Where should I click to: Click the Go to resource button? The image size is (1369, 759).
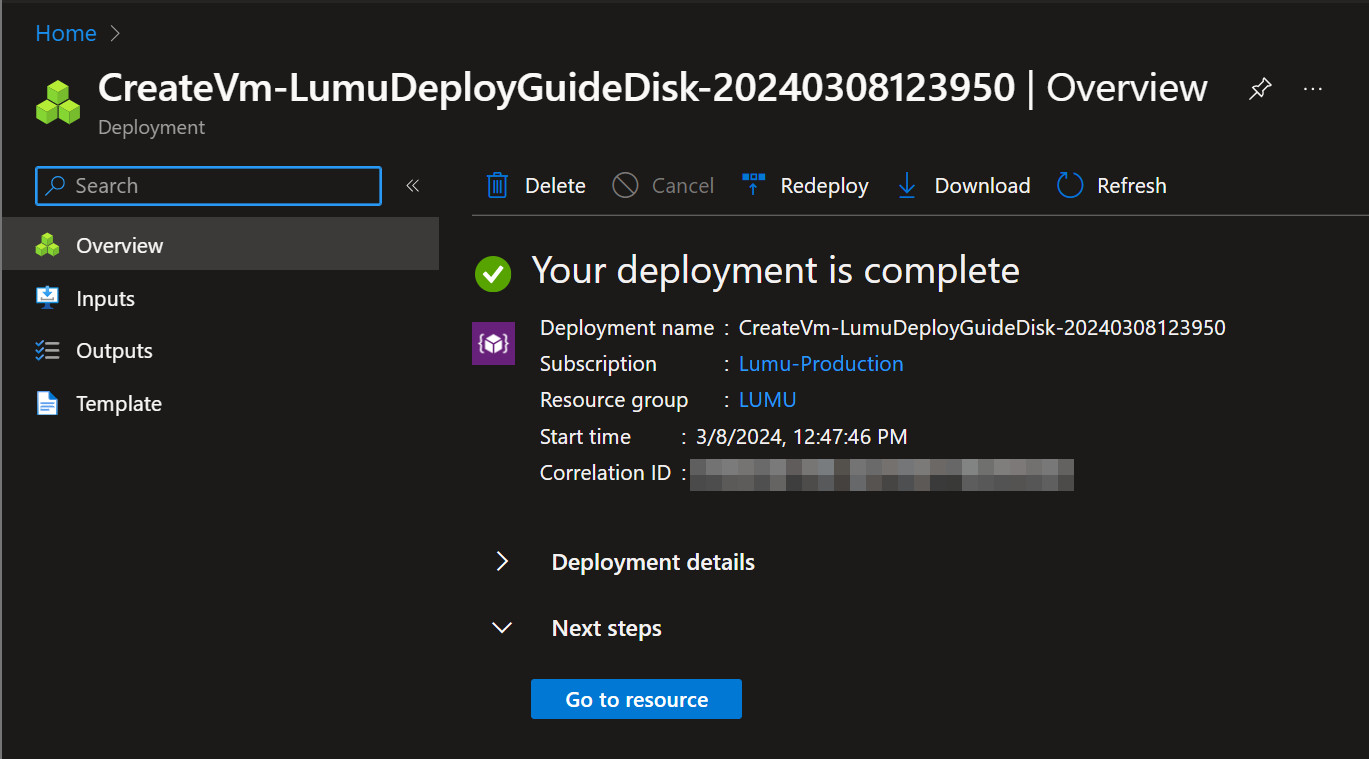(636, 700)
